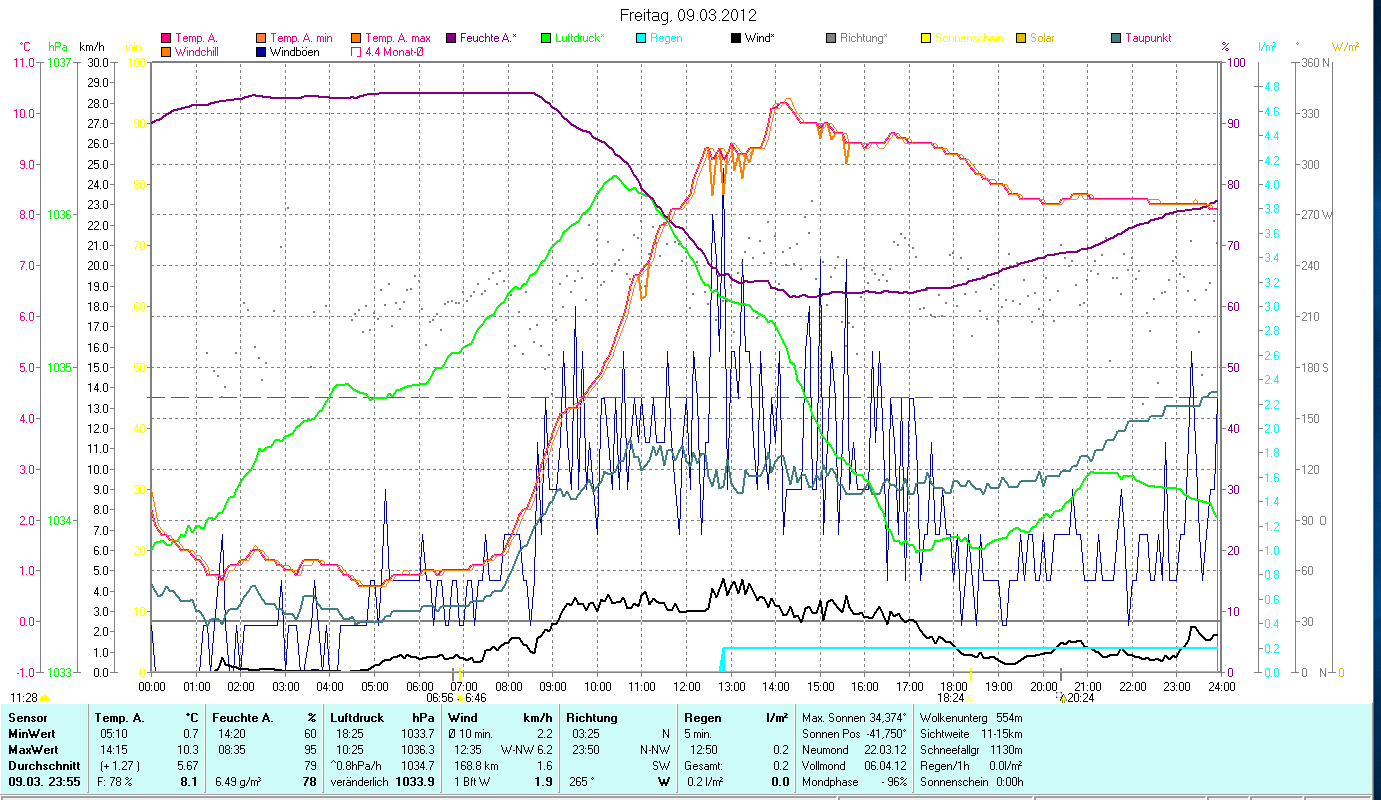Click the yellow Sonnenschein legend square
The height and width of the screenshot is (800, 1381).
(x=925, y=38)
